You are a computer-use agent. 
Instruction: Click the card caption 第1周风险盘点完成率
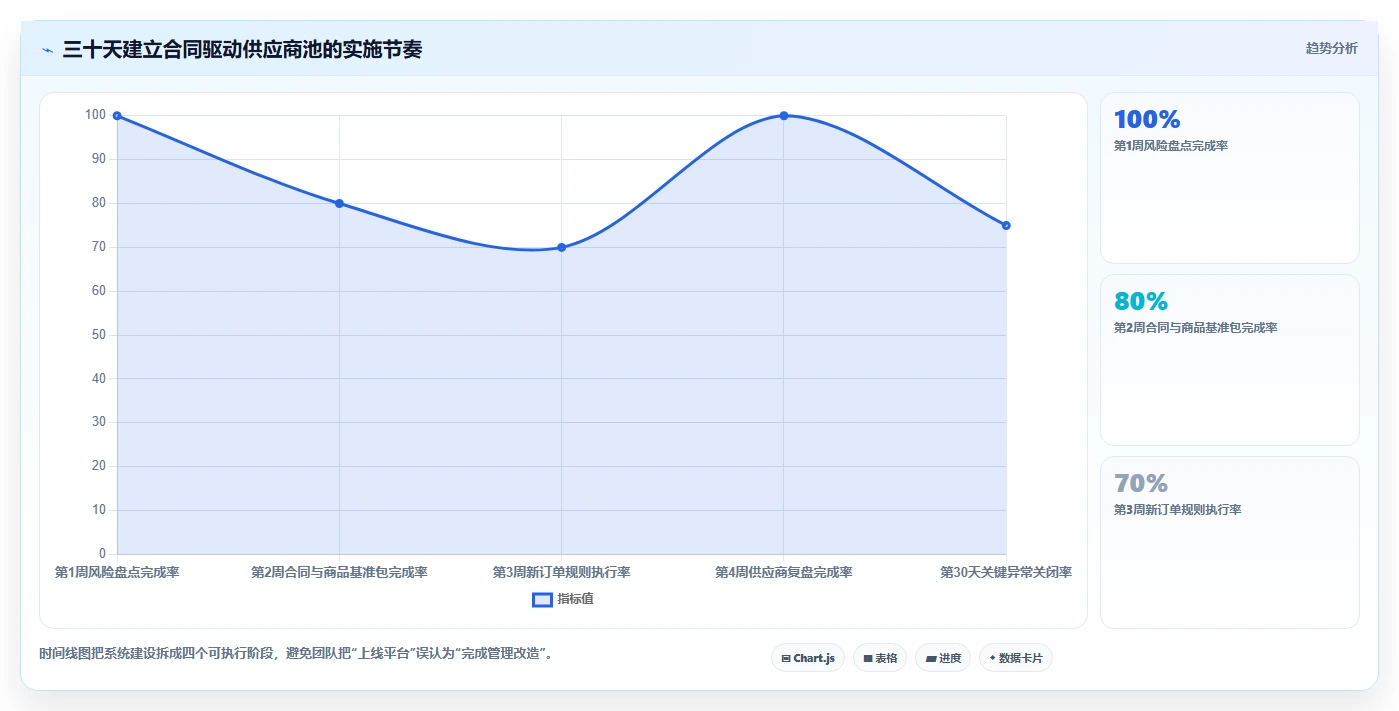coord(1171,146)
